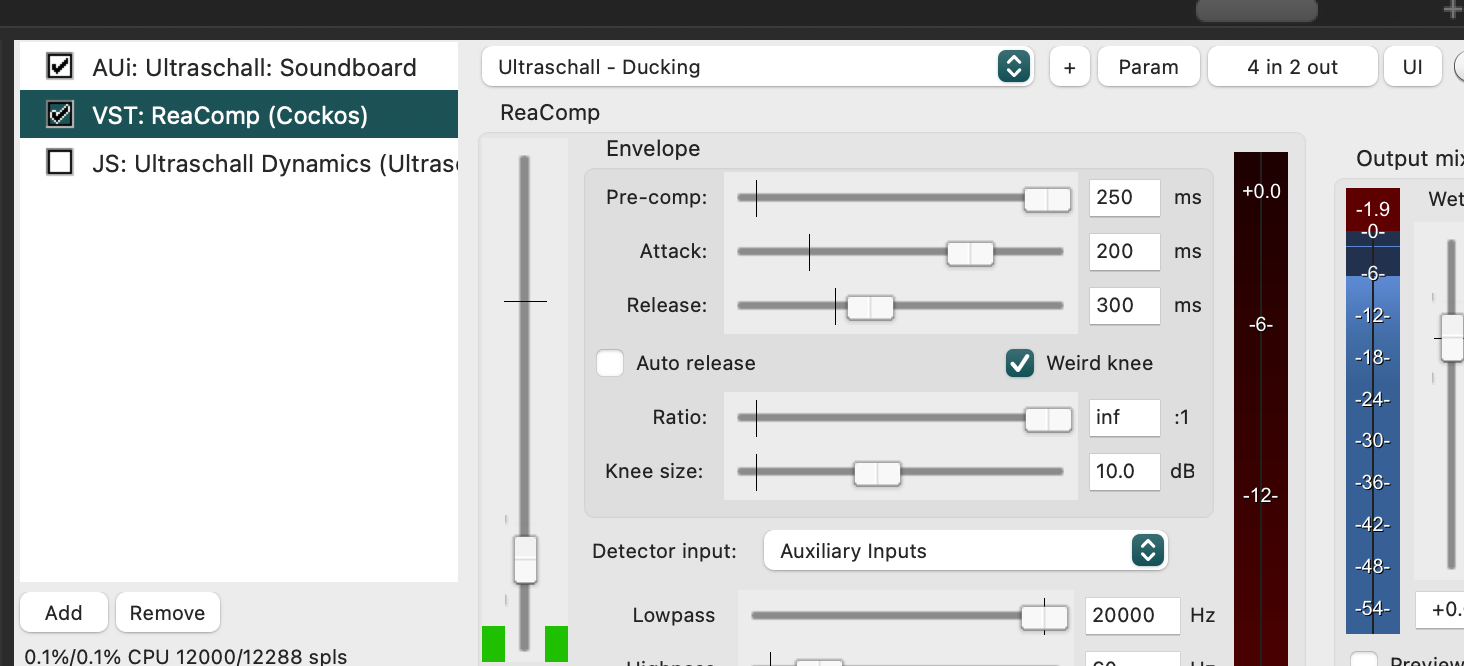Select AUi: Ultraschall: Soundboard in FX list

click(x=254, y=67)
